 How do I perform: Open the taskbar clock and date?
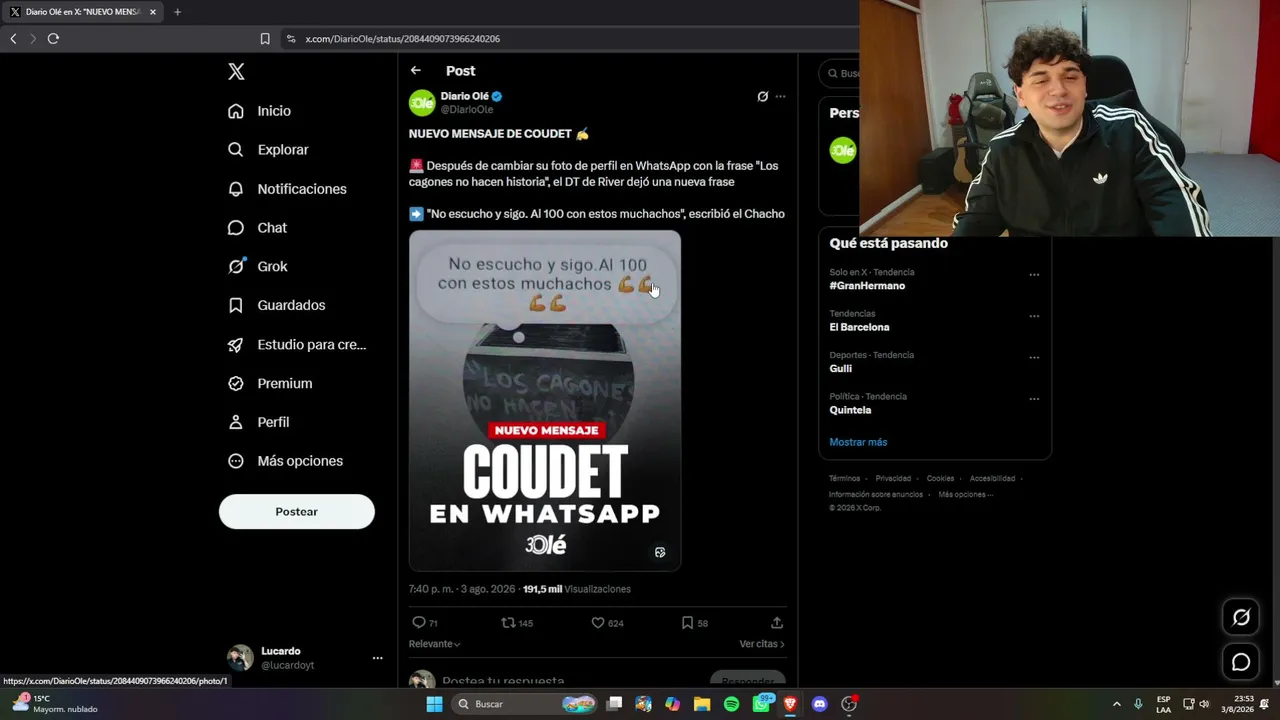[1236, 704]
